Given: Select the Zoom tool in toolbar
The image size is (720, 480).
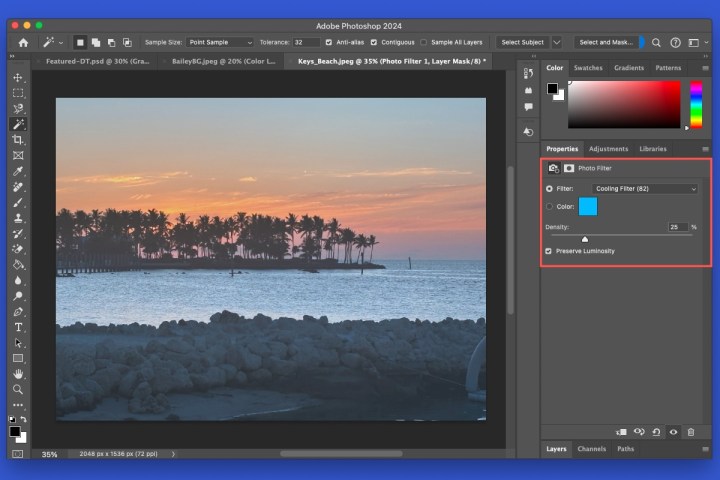Looking at the screenshot, I should coord(18,389).
